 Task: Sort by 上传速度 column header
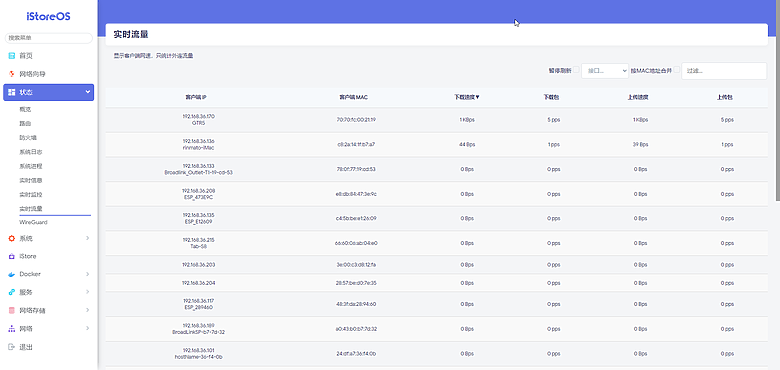638,97
